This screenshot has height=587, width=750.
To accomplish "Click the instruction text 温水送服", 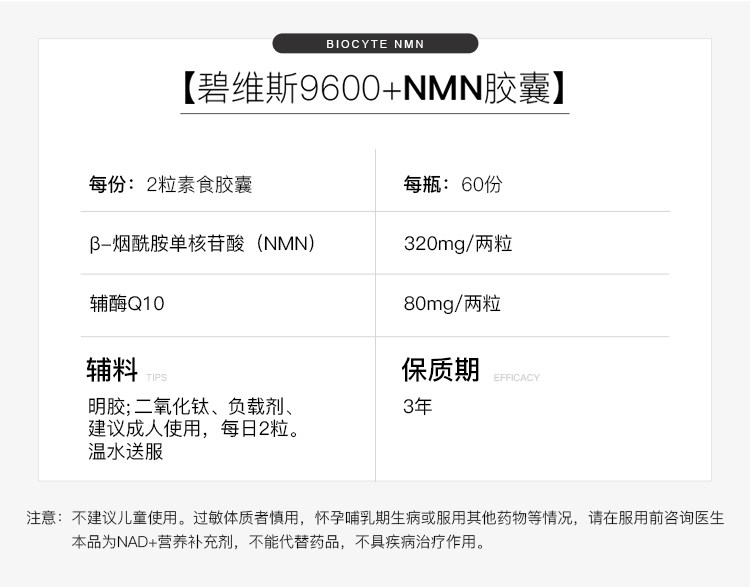I will (126, 451).
